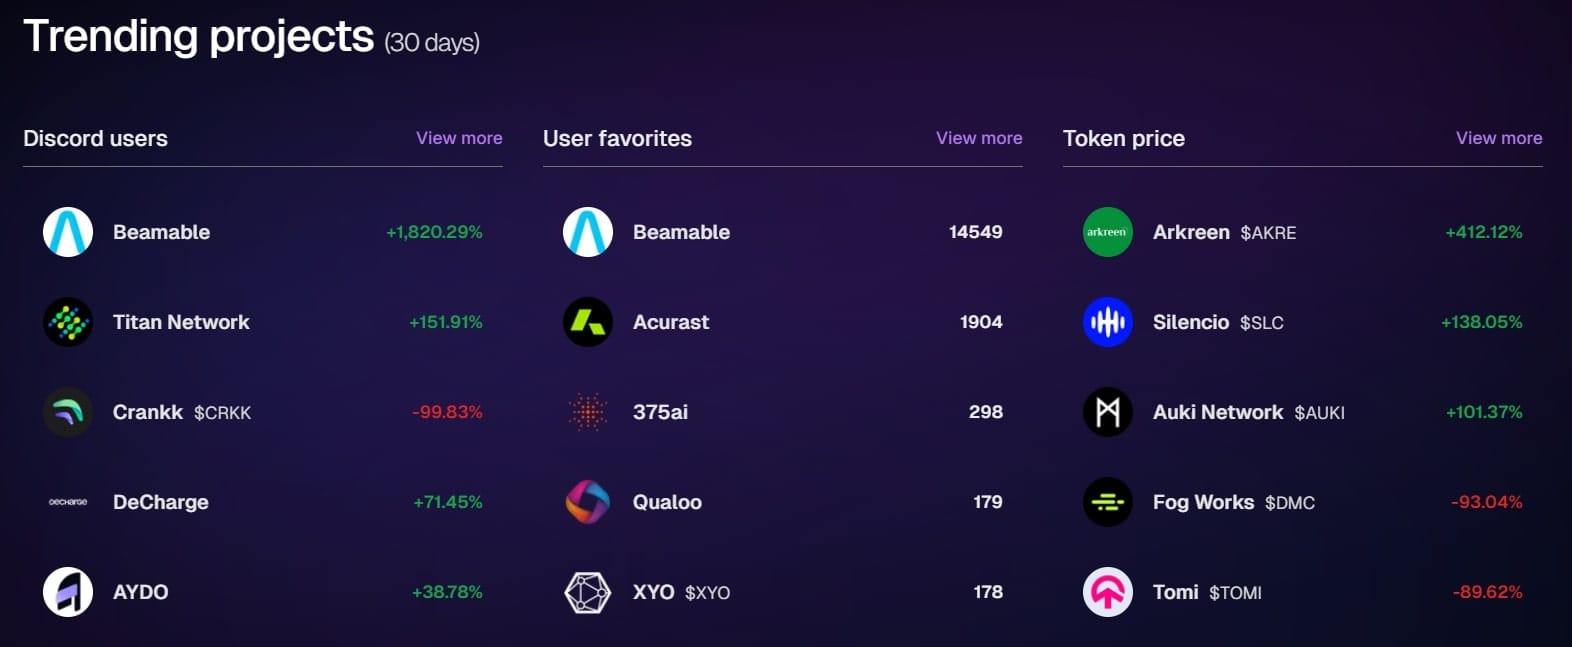The image size is (1572, 647).
Task: Click View more for User favorites
Action: click(x=979, y=138)
